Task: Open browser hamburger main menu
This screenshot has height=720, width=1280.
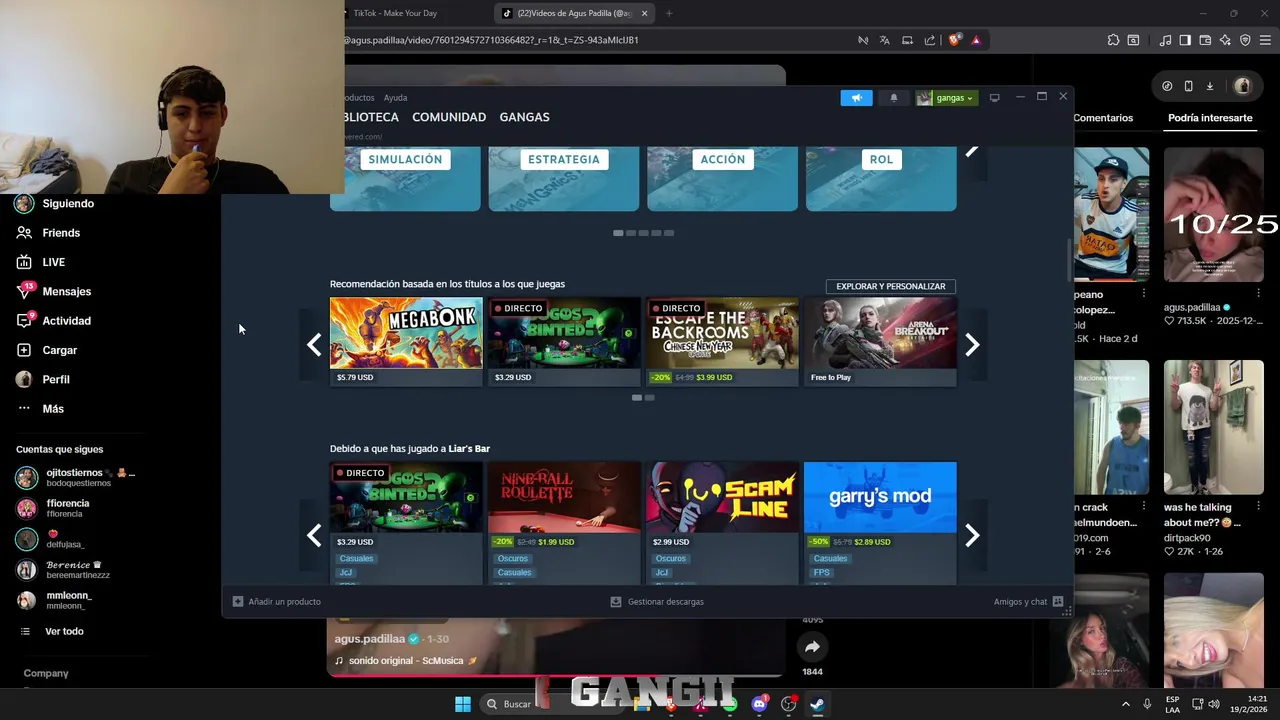Action: click(x=1266, y=40)
